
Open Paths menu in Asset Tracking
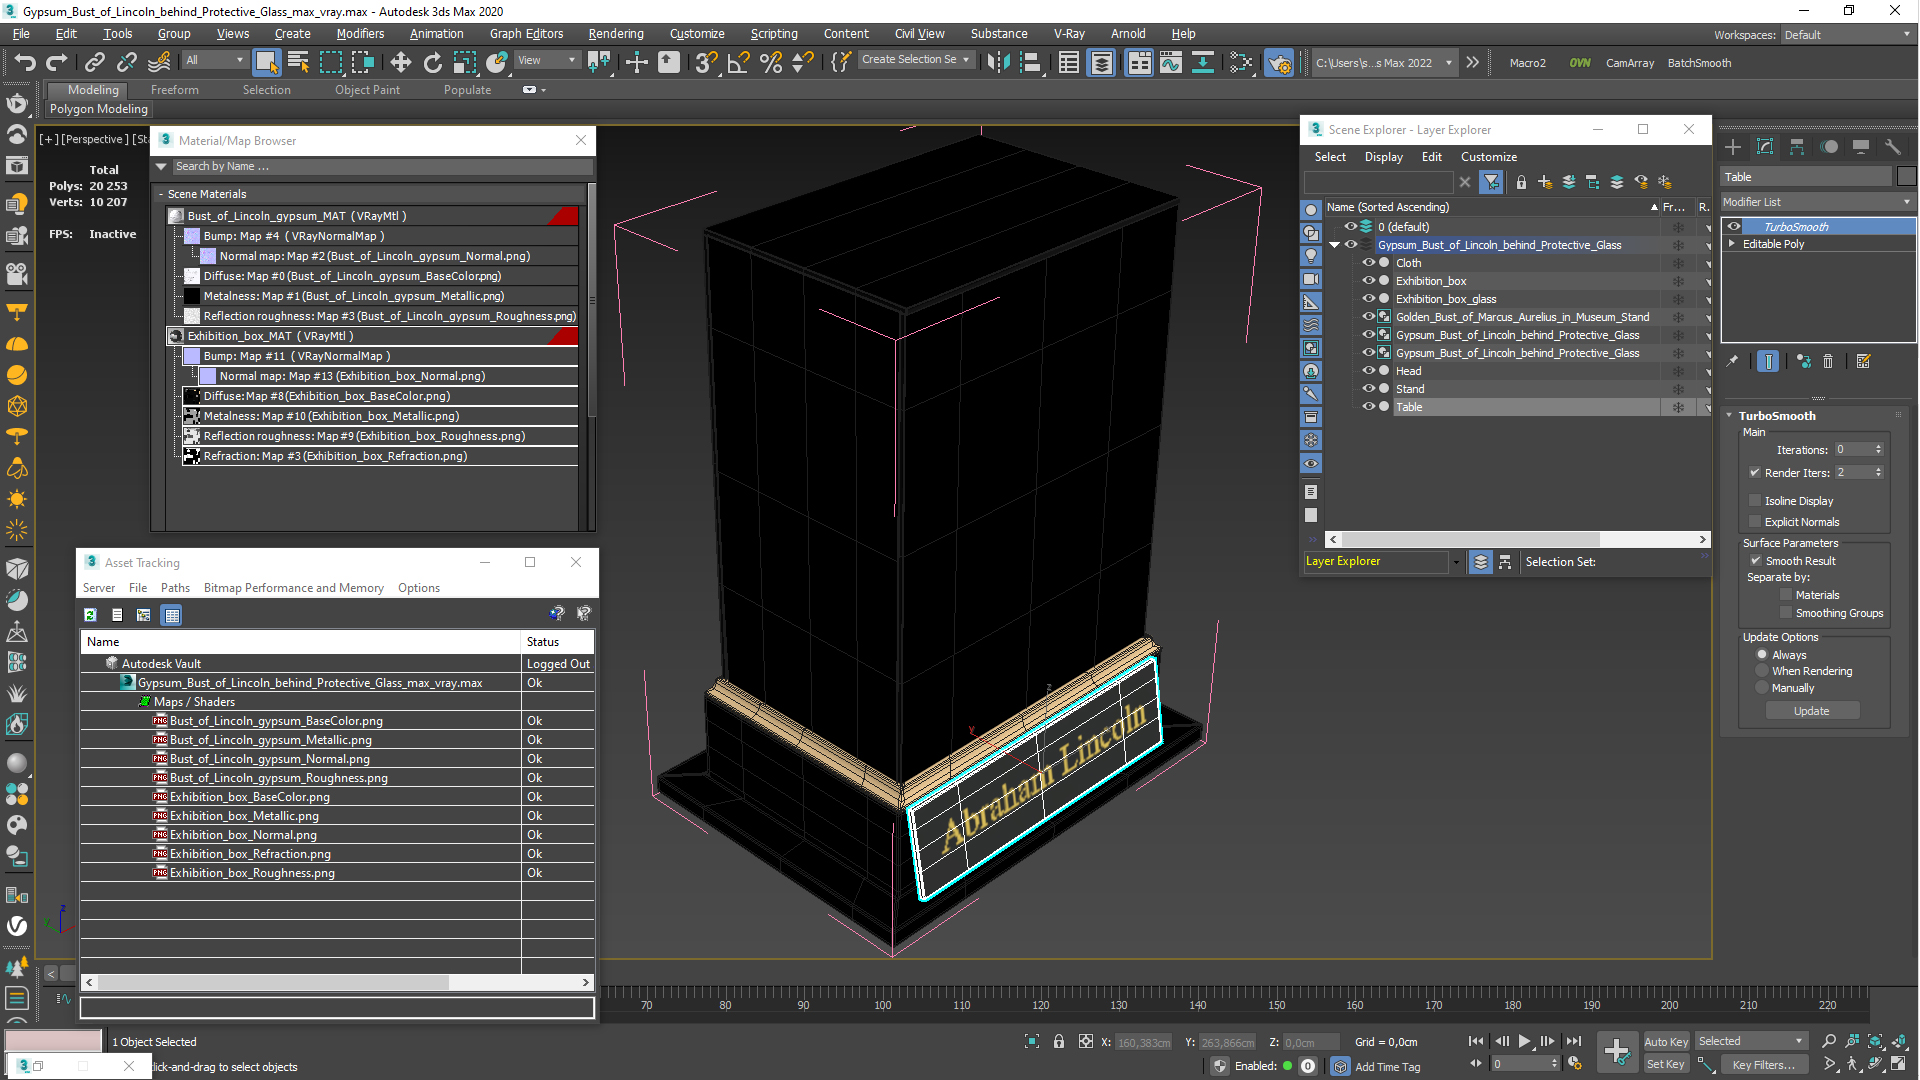tap(175, 588)
